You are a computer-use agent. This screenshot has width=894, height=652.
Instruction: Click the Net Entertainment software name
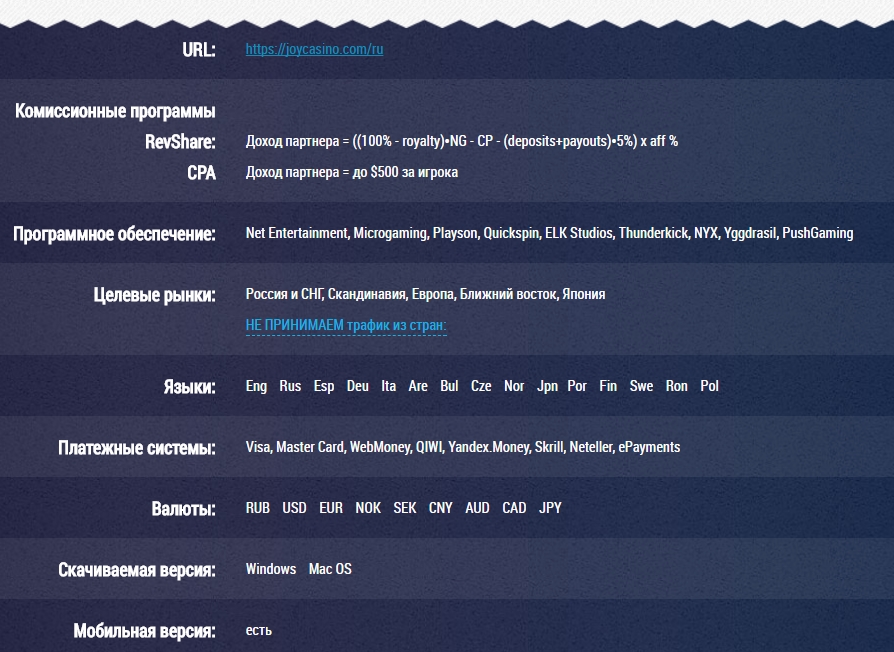(296, 233)
